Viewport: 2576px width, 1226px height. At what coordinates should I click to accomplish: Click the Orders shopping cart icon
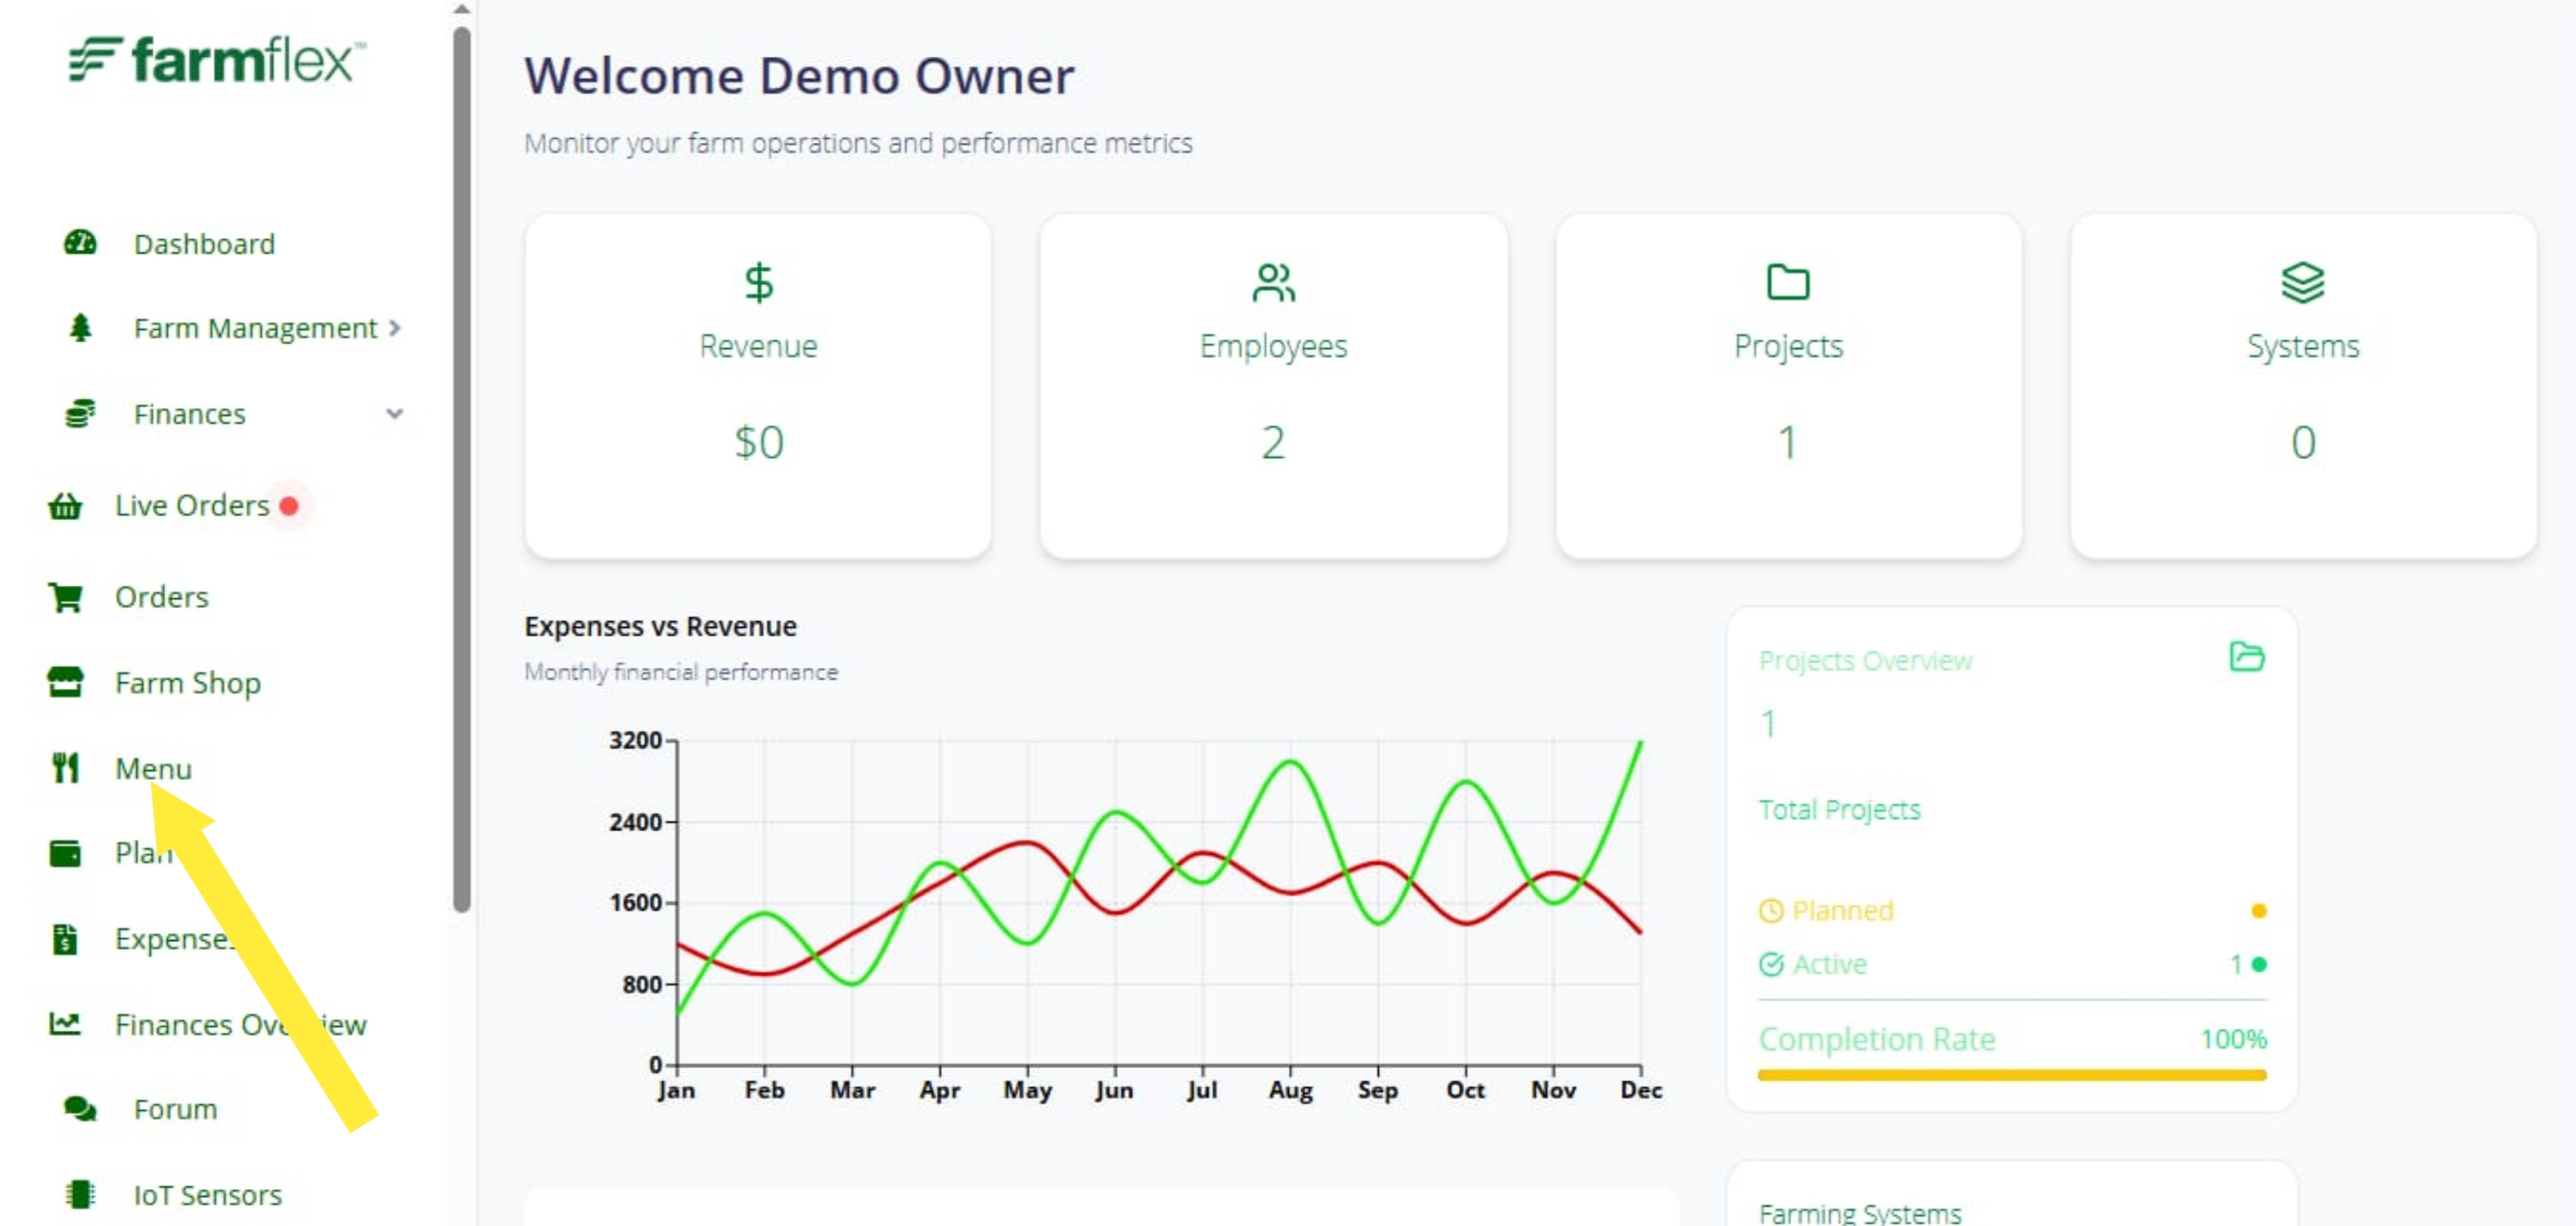click(x=65, y=597)
